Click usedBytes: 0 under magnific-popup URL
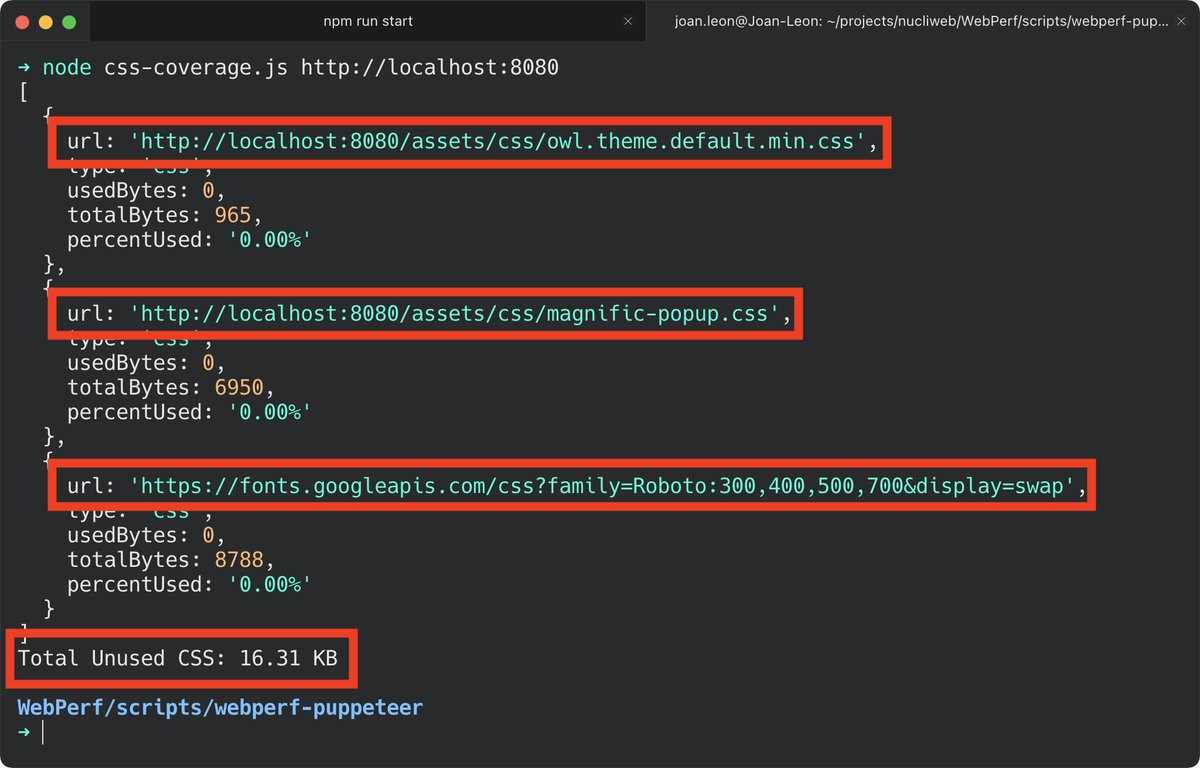This screenshot has width=1200, height=768. tap(146, 363)
